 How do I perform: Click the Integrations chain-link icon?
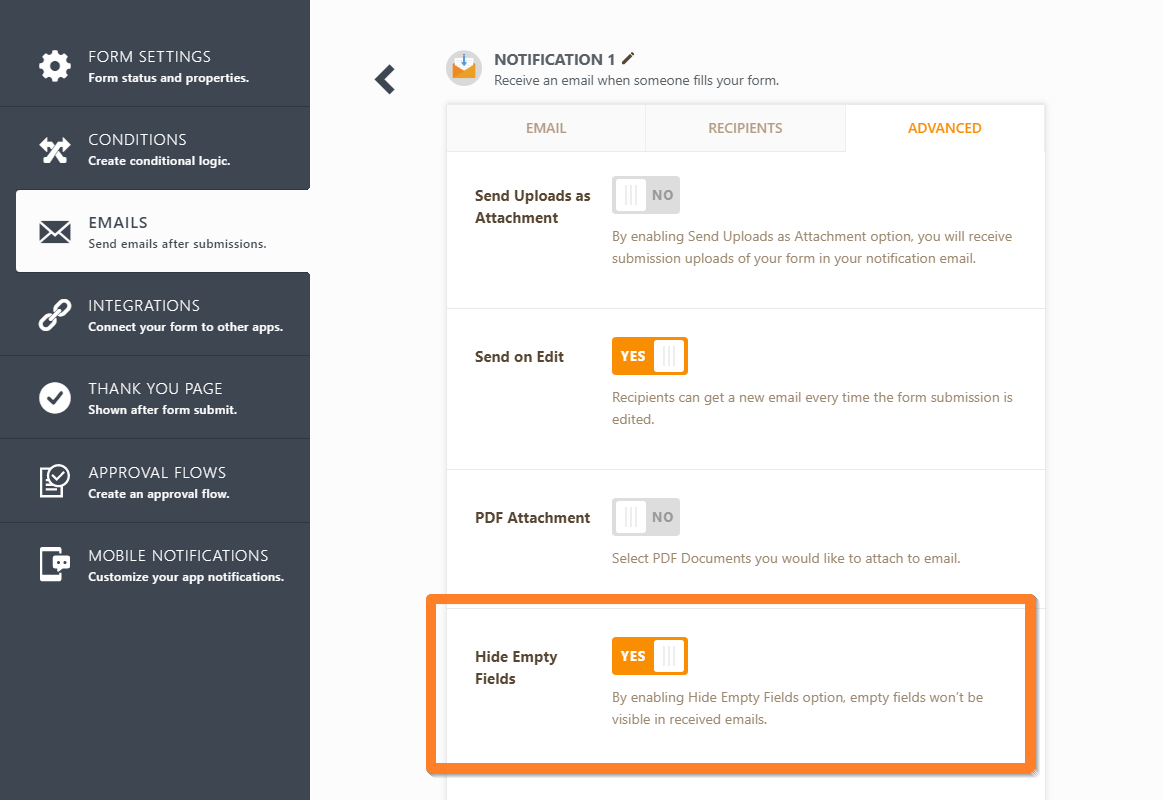(54, 315)
